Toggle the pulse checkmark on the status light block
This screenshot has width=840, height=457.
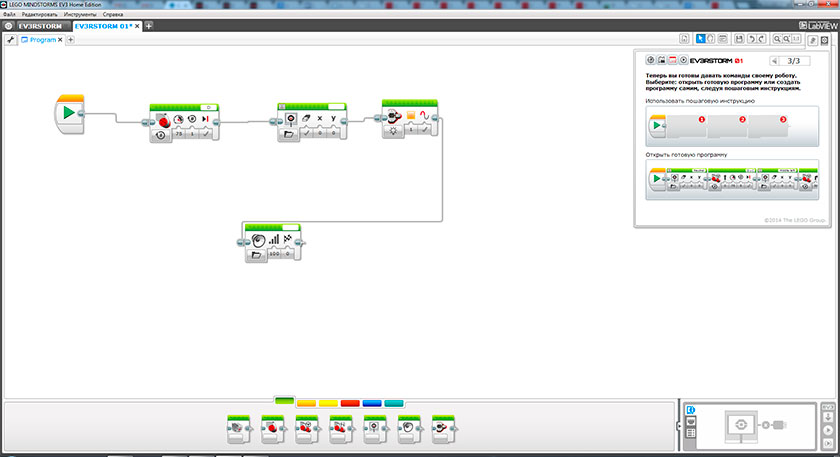(424, 129)
